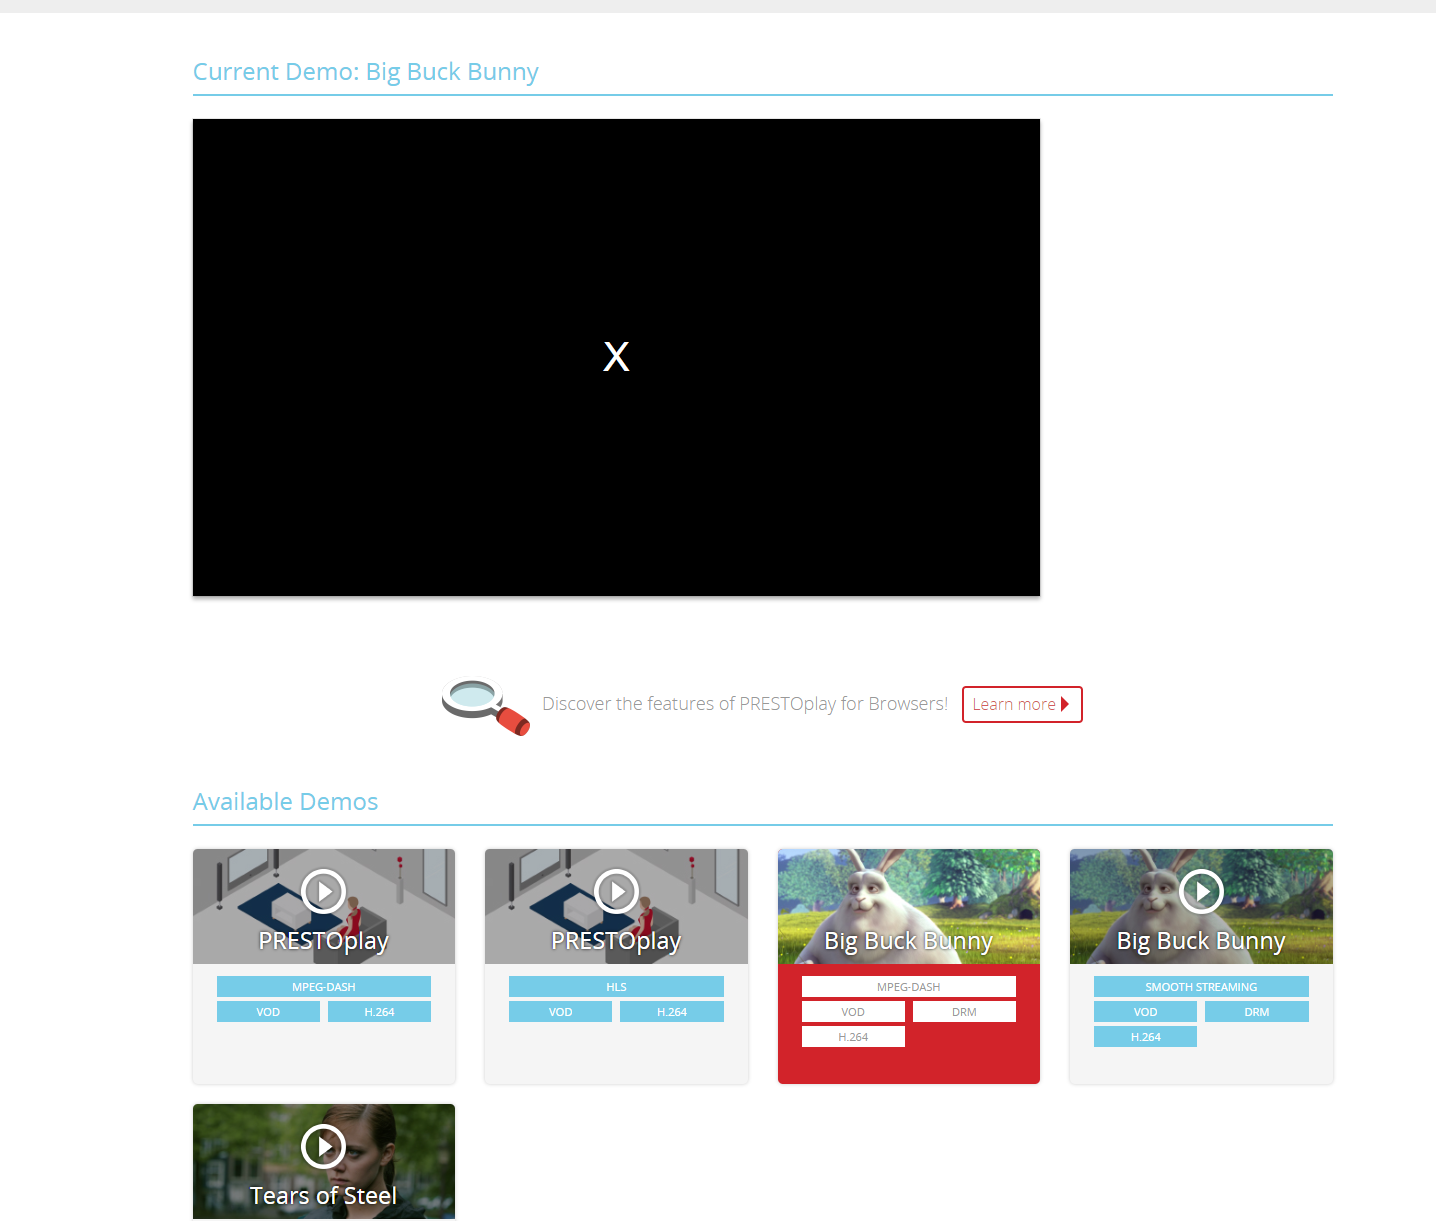This screenshot has width=1436, height=1221.
Task: Click the Discover the features of PRESTOplay text
Action: click(x=744, y=704)
